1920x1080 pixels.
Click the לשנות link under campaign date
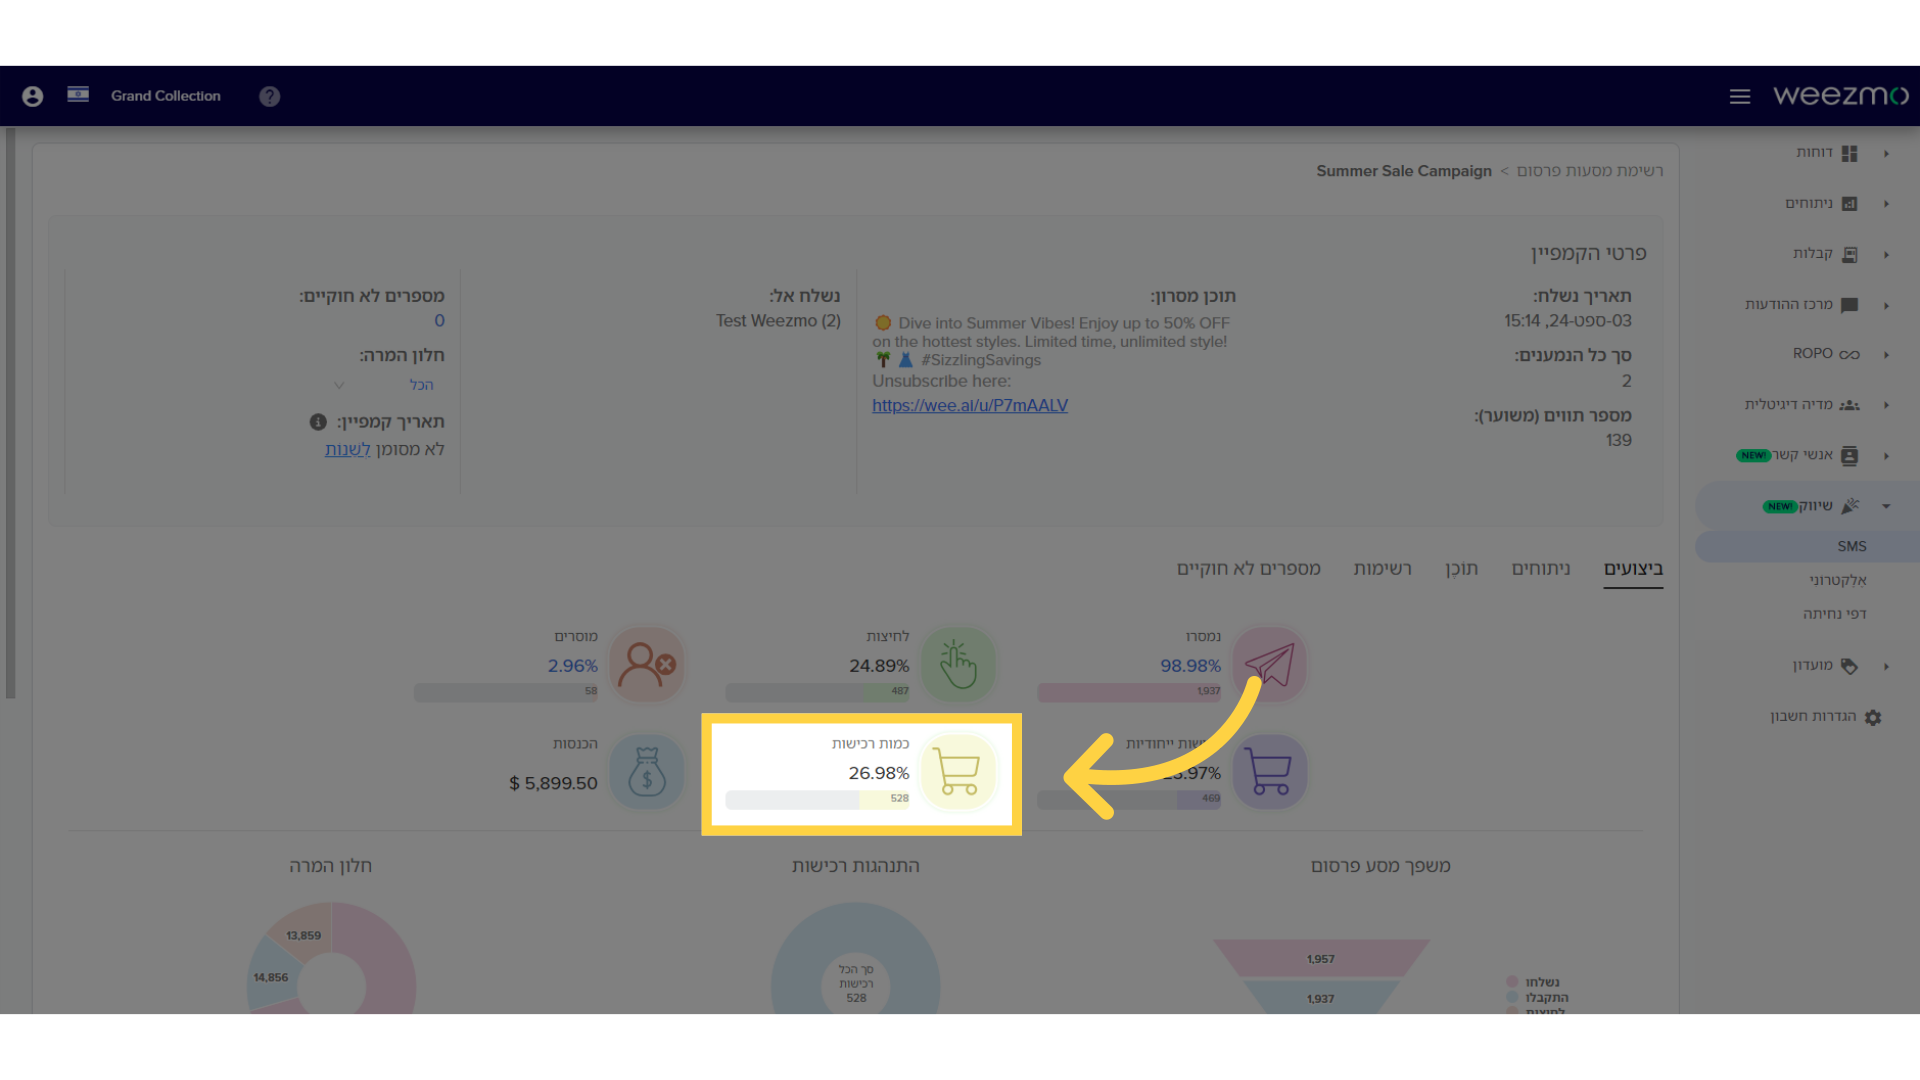347,450
